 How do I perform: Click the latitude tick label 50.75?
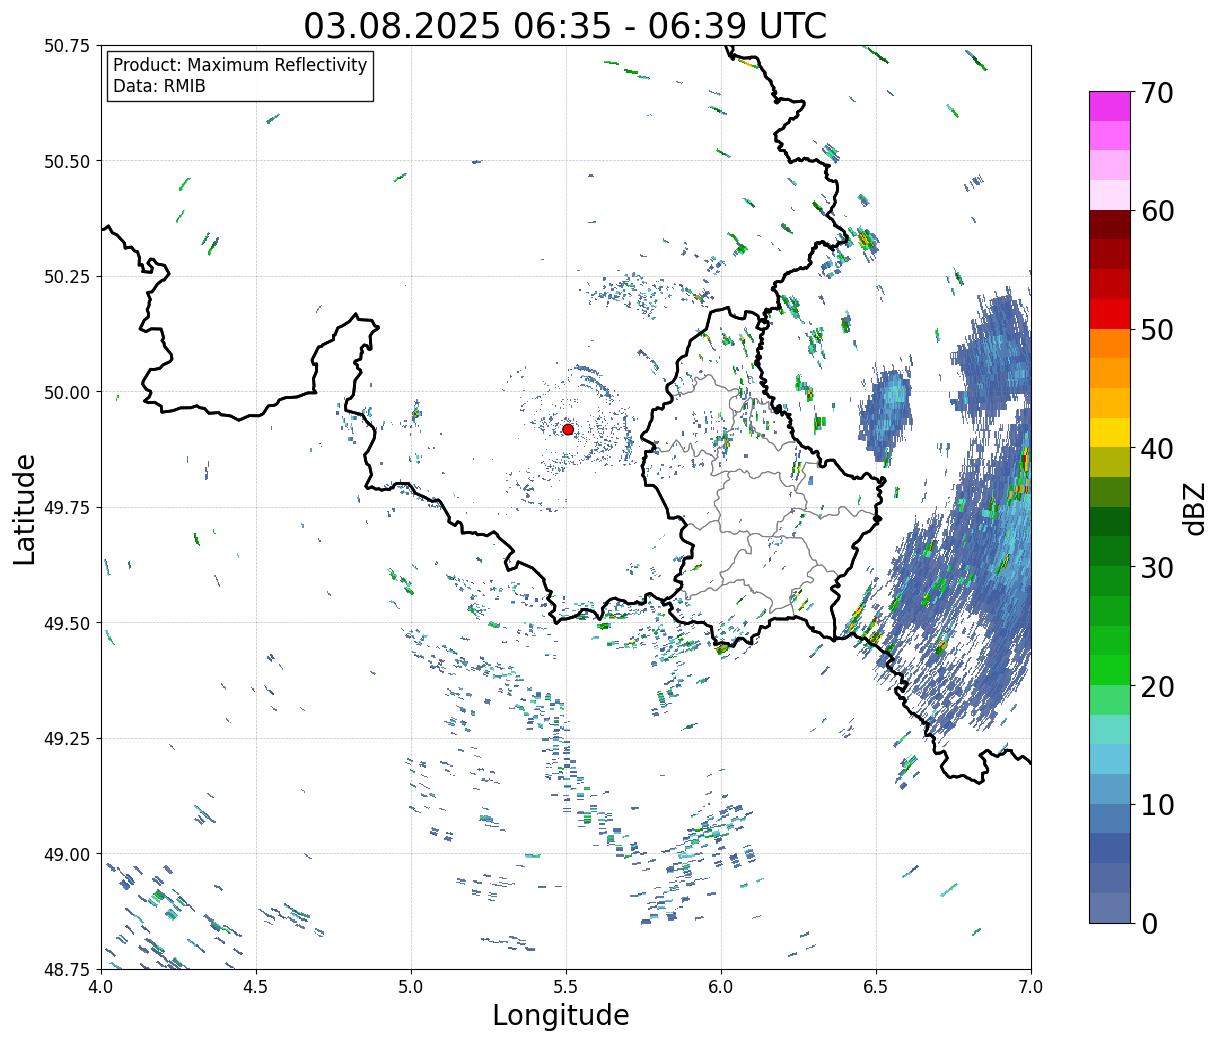[x=67, y=46]
